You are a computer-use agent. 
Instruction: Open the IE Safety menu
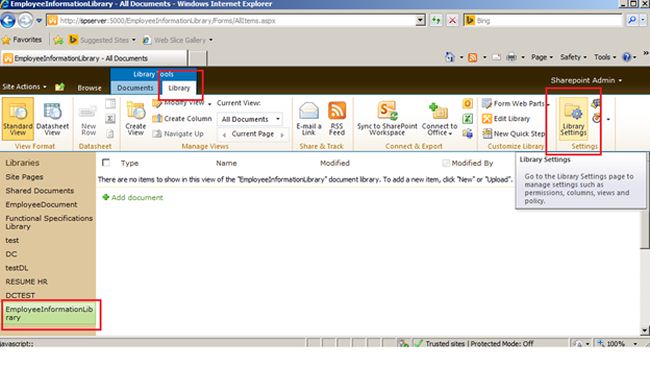(x=573, y=57)
